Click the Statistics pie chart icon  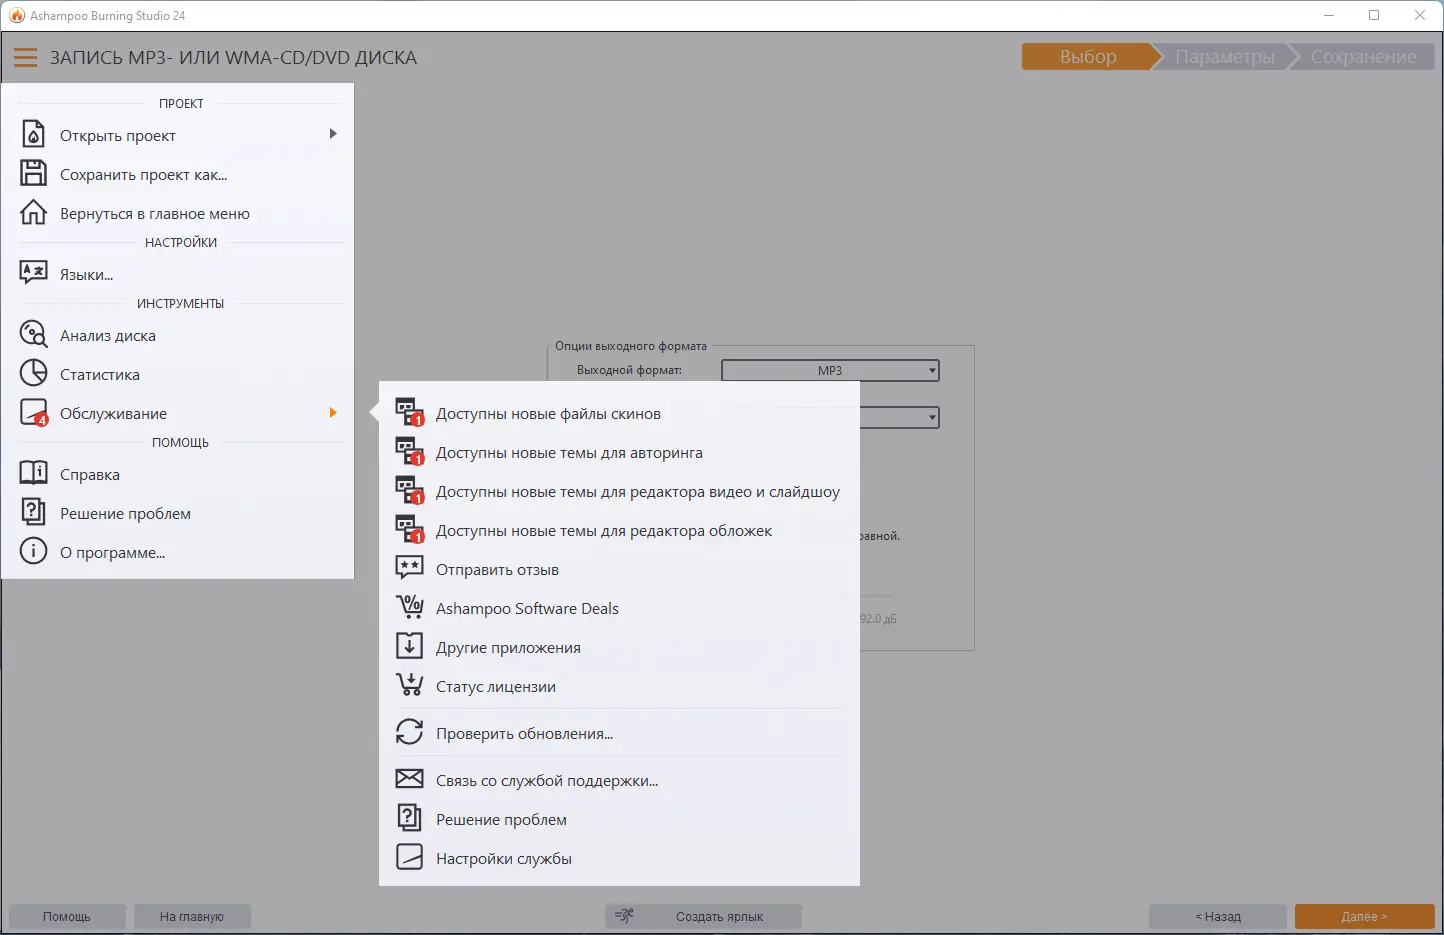(33, 374)
